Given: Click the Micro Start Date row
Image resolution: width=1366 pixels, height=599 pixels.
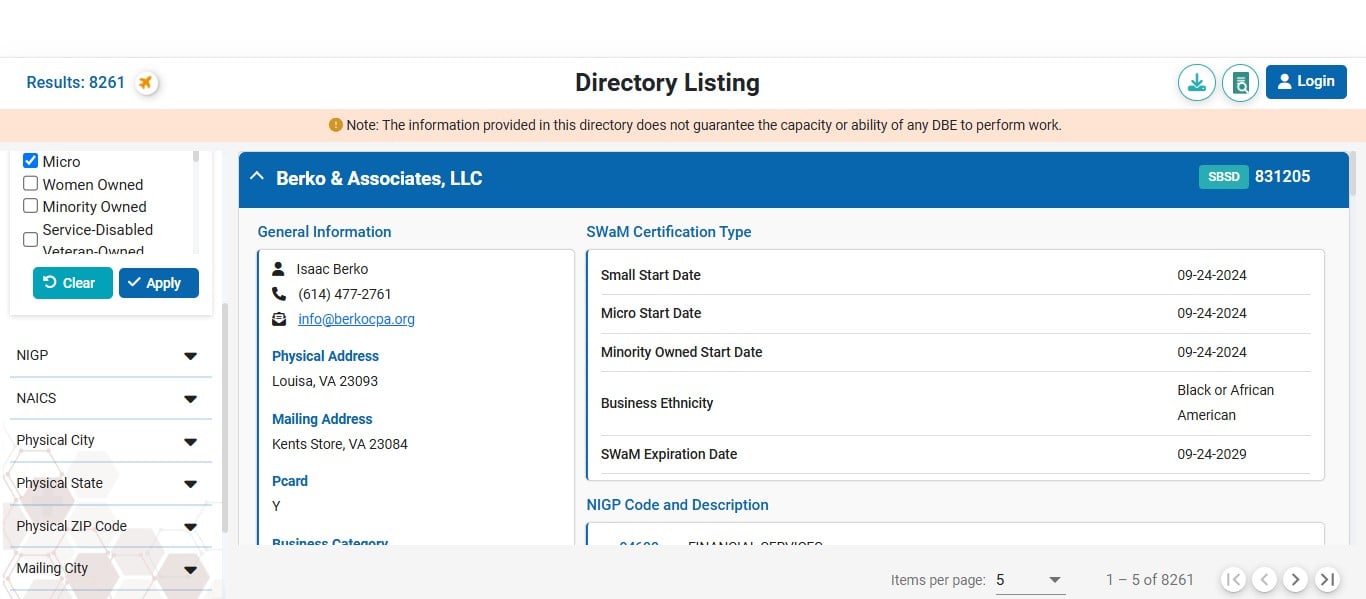Looking at the screenshot, I should [955, 314].
